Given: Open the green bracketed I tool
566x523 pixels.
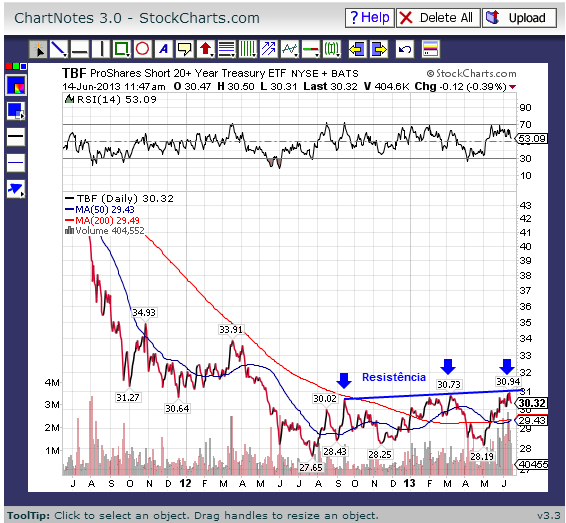Looking at the screenshot, I should (x=331, y=49).
